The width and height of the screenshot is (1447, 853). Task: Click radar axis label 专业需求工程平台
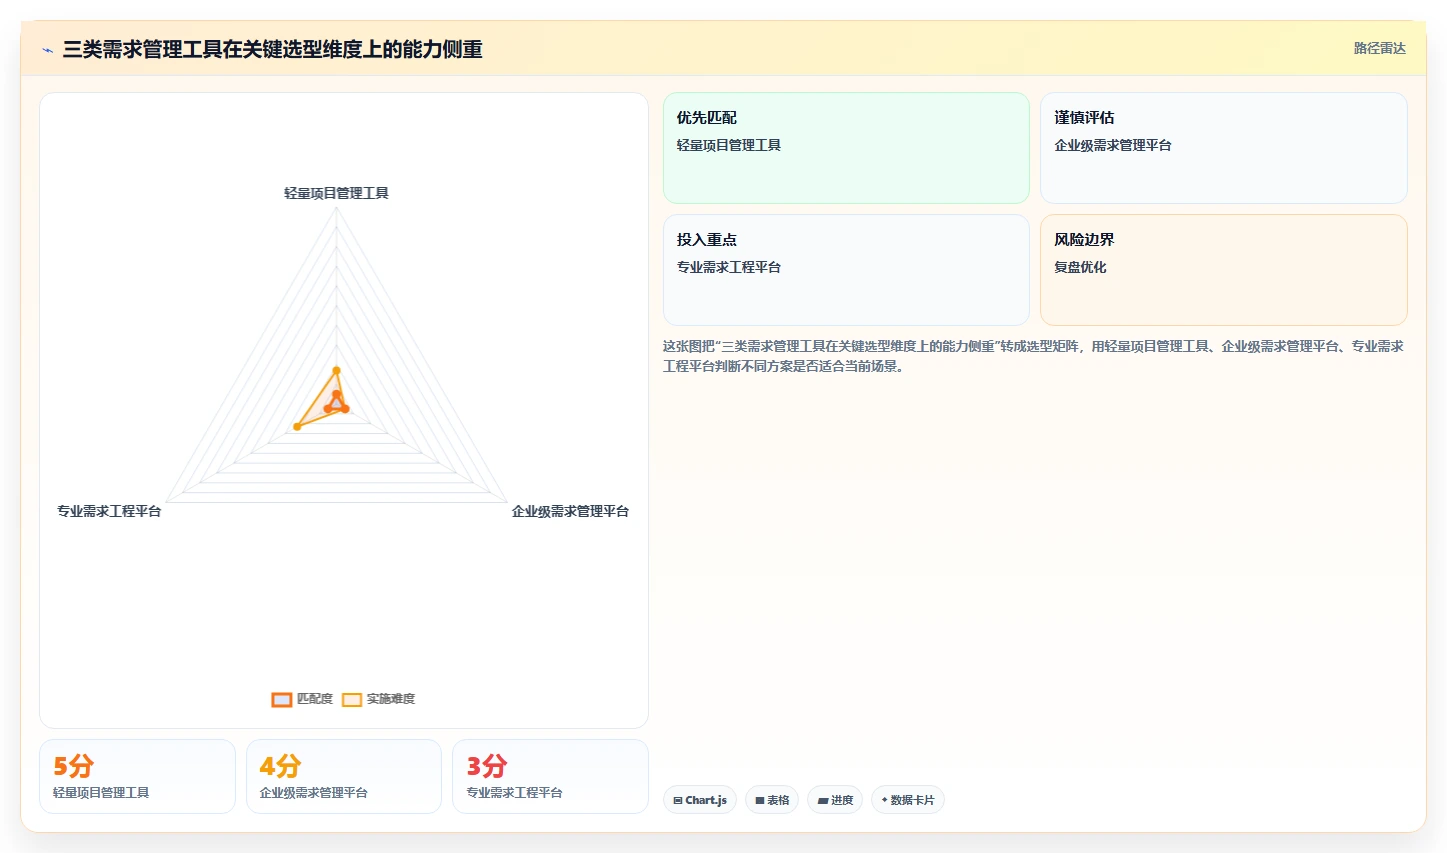point(109,511)
